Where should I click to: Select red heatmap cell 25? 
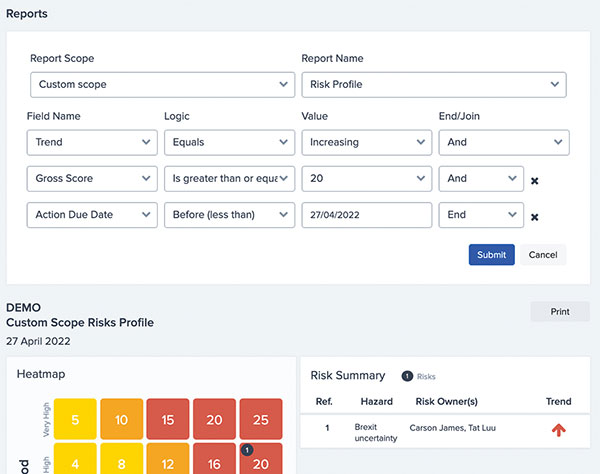point(261,419)
